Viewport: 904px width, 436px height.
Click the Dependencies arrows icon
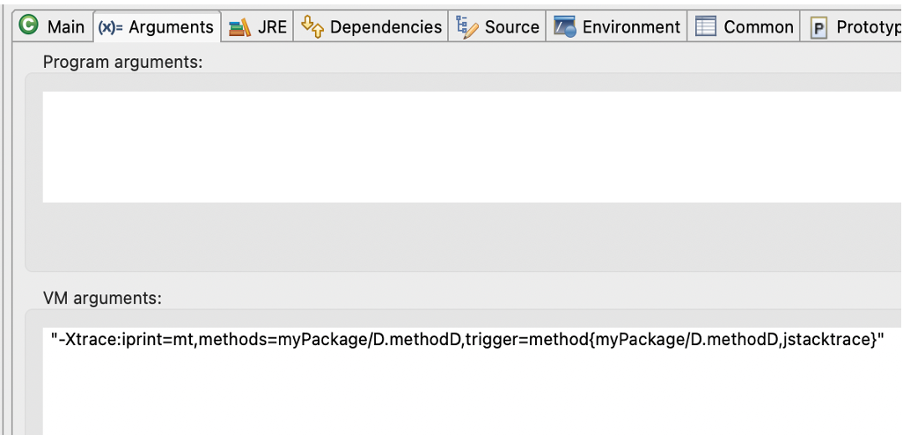(313, 25)
